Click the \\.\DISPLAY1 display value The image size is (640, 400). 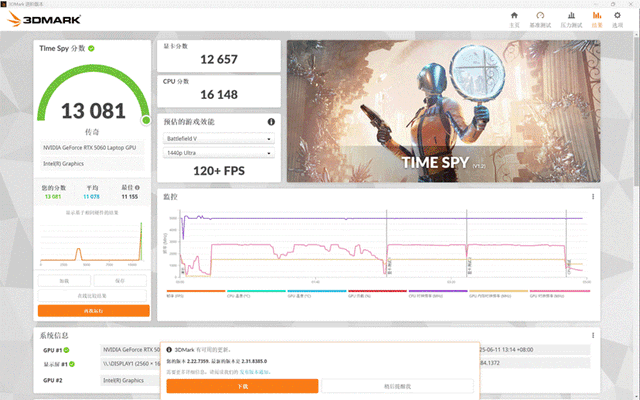pyautogui.click(x=131, y=363)
